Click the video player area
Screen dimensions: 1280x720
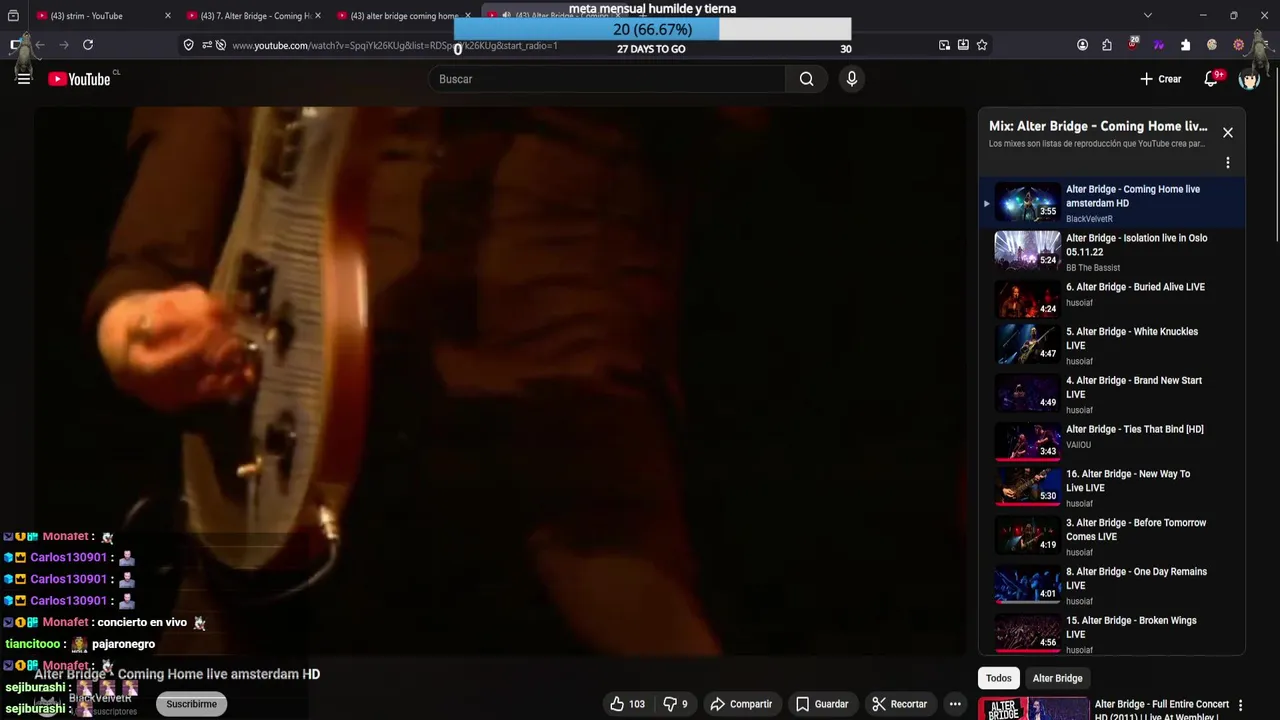(501, 381)
